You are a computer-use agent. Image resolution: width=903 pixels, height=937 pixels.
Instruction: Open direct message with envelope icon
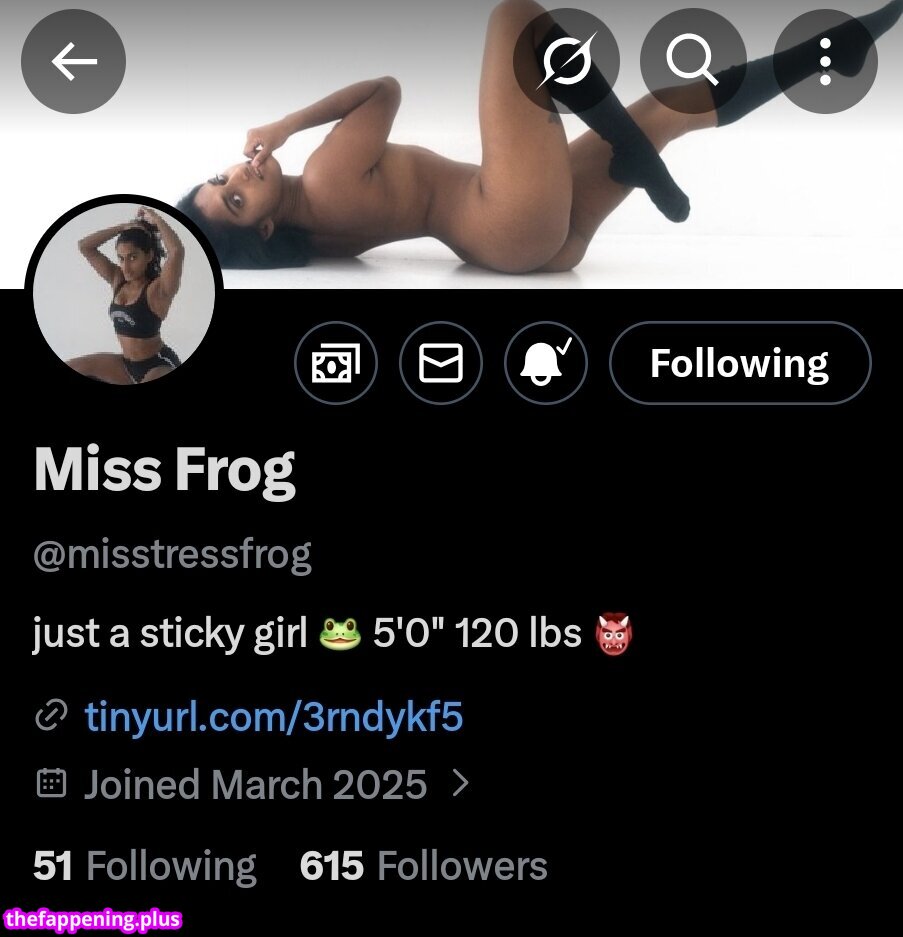[x=441, y=363]
